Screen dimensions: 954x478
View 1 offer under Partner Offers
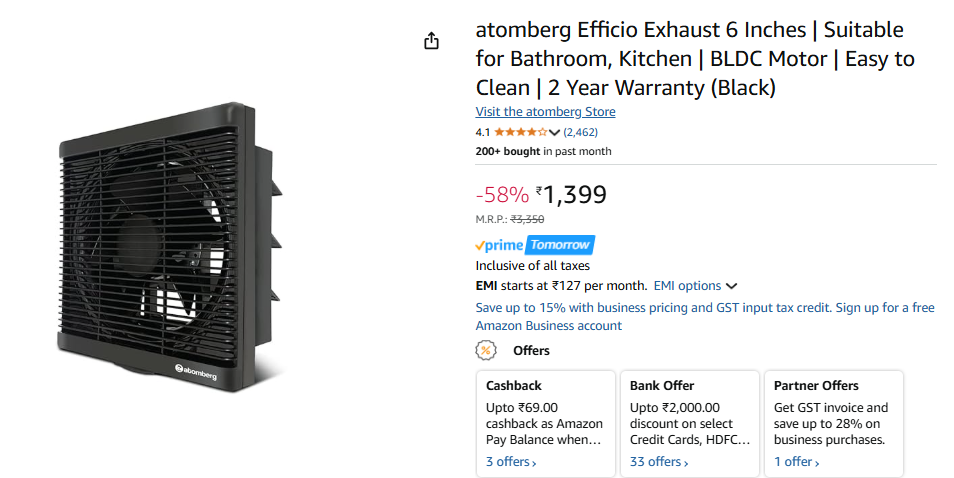point(796,462)
